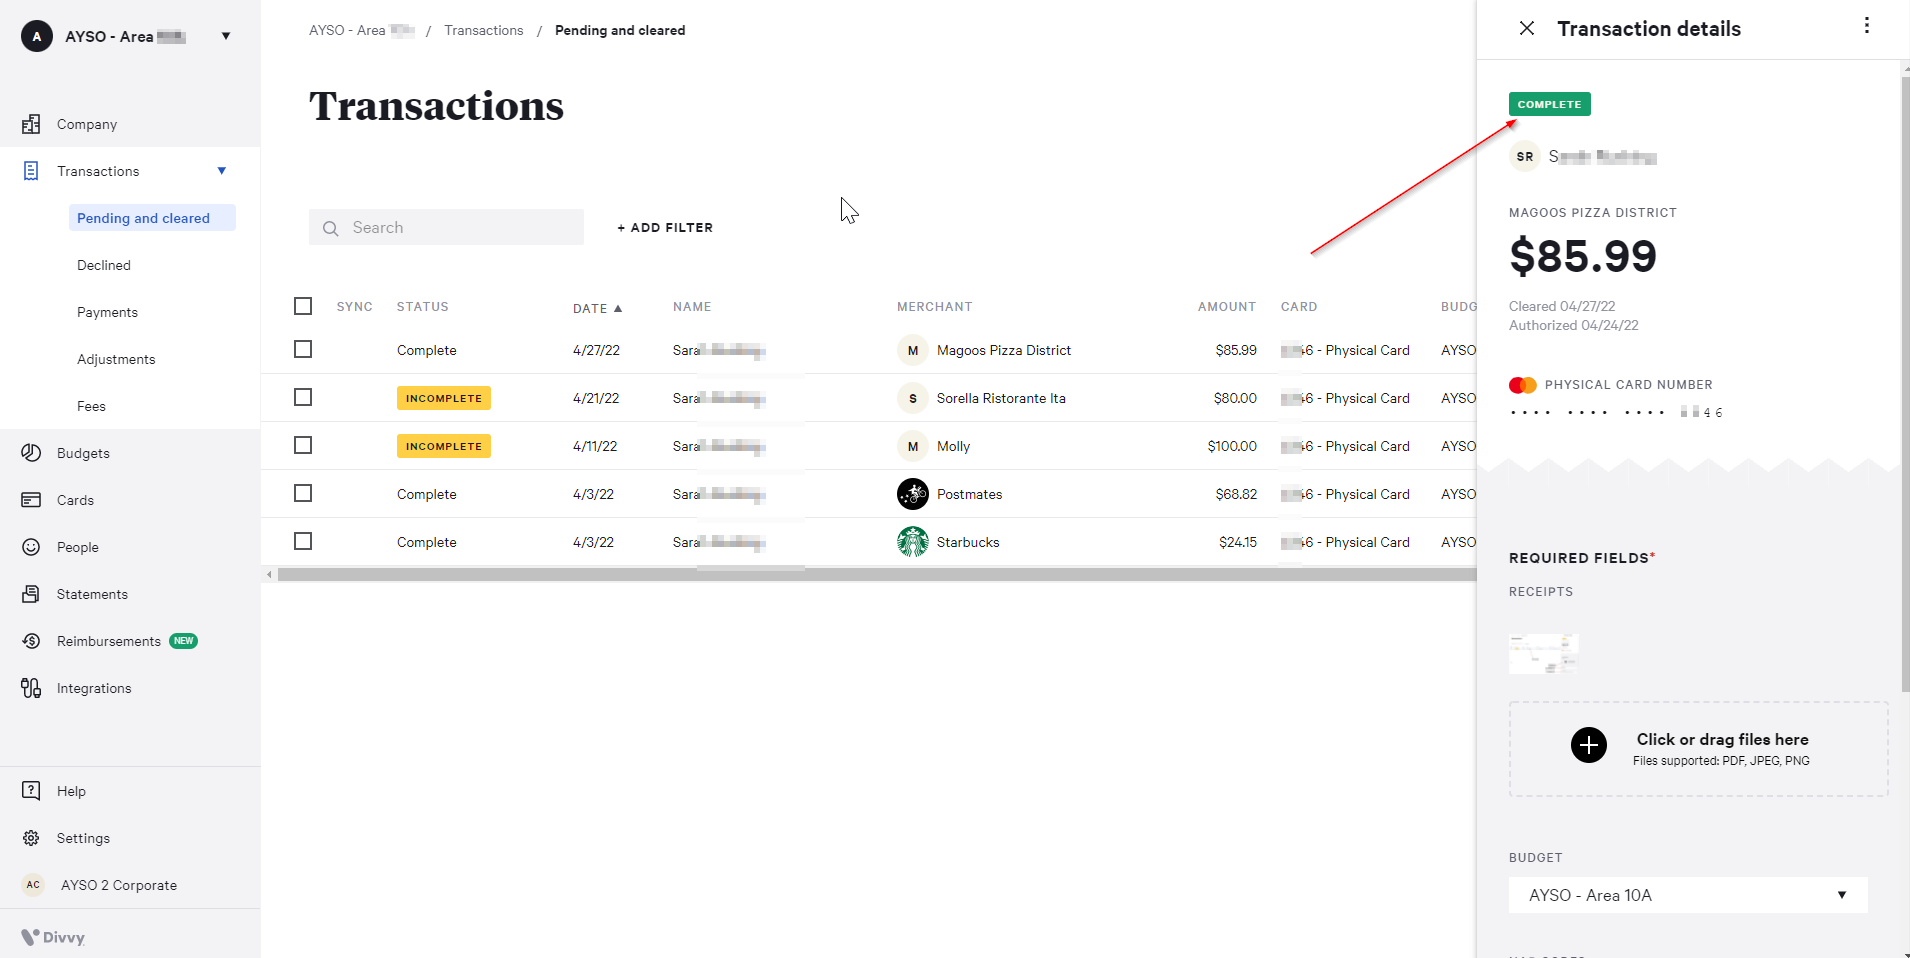Open the Payments submenu item
This screenshot has height=958, width=1910.
tap(107, 312)
